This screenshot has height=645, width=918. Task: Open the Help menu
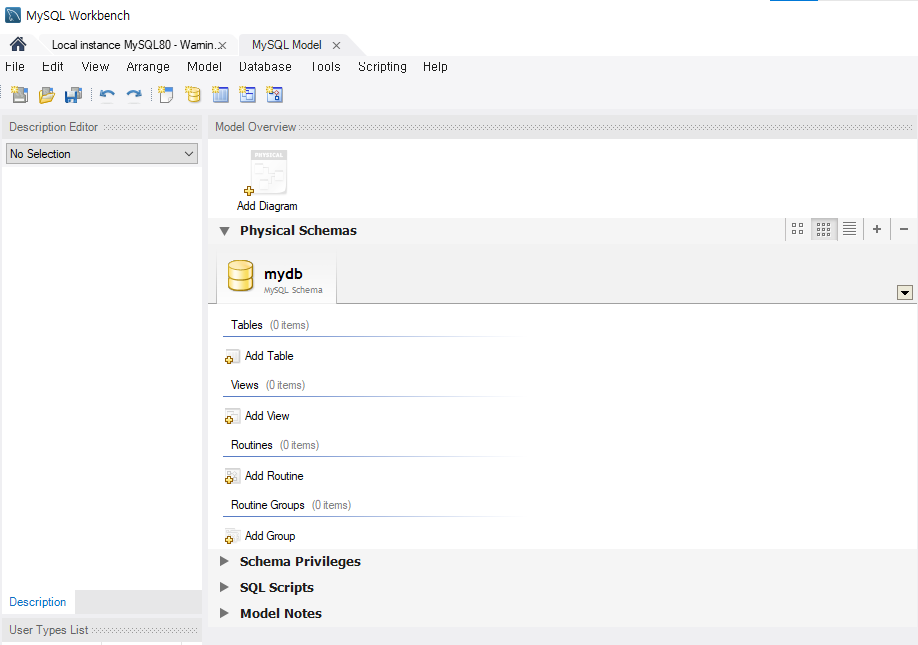(x=435, y=67)
